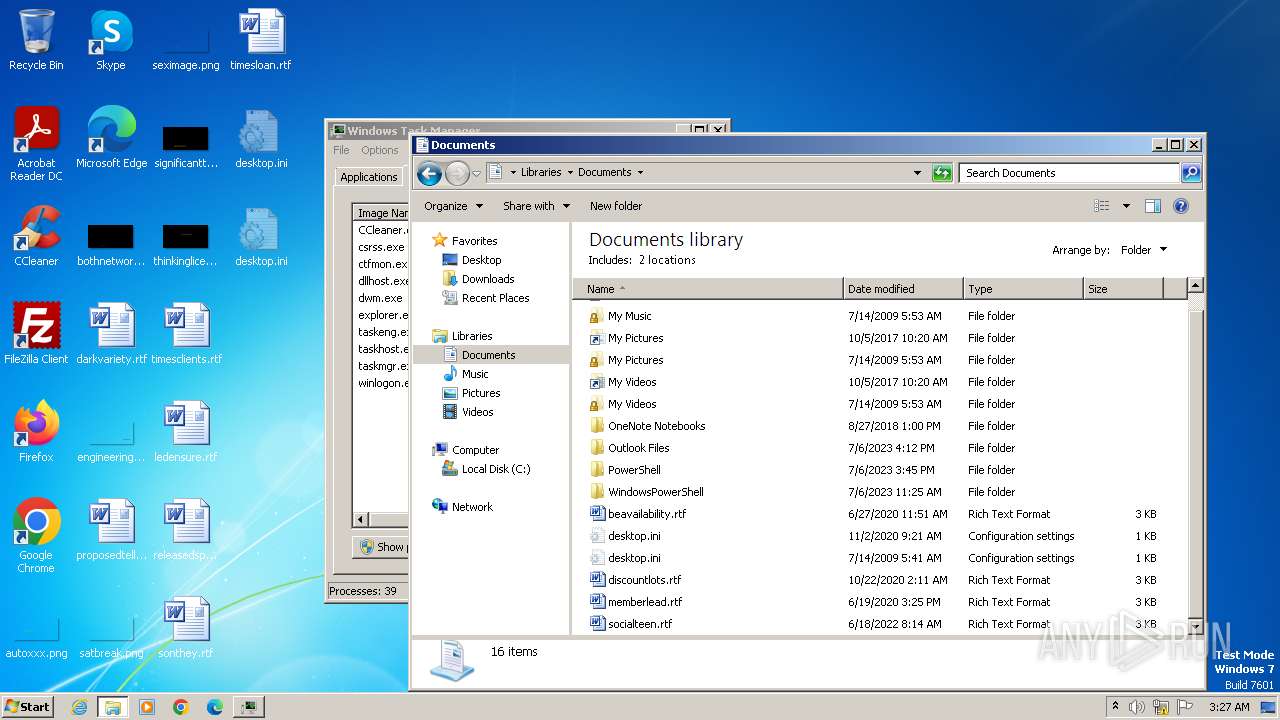This screenshot has height=720, width=1280.
Task: Select the timesloan.rtf desktop file
Action: pos(261,40)
